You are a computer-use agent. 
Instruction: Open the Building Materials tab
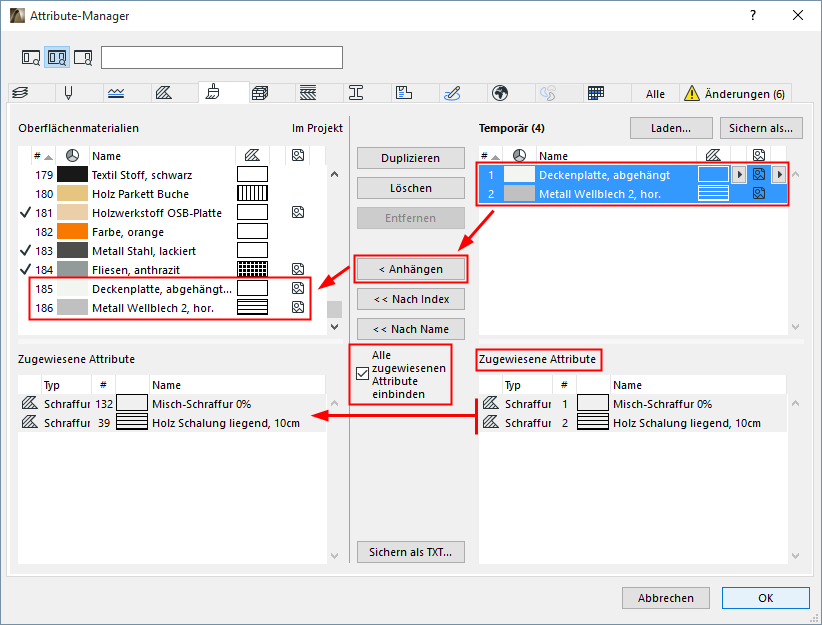click(260, 93)
